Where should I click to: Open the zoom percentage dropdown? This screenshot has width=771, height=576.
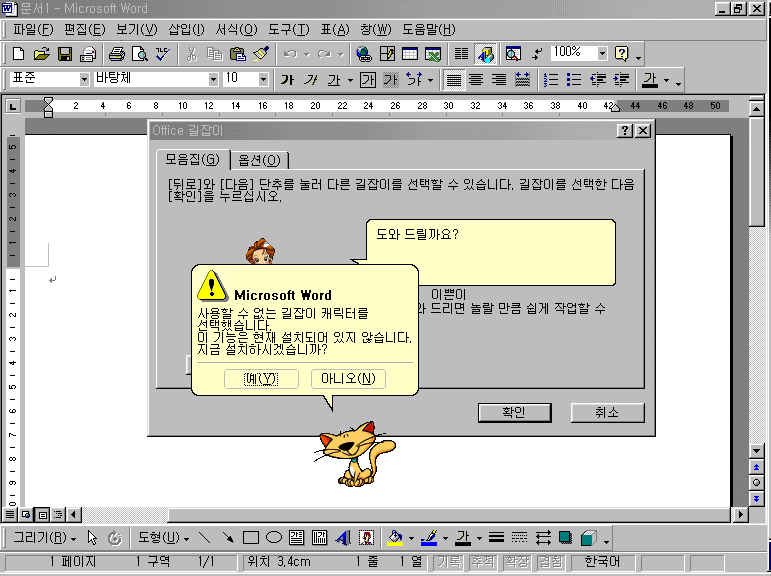point(602,53)
